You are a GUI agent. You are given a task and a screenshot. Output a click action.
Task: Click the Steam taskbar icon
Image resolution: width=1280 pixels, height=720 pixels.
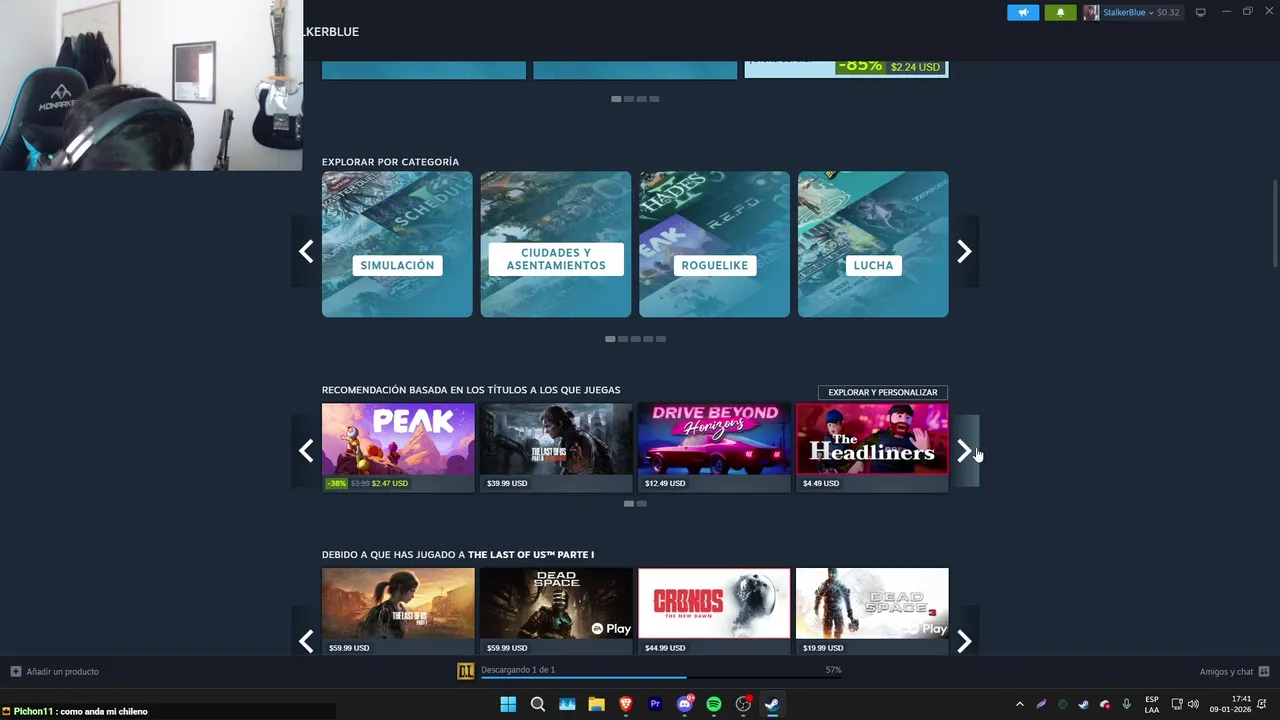[x=772, y=704]
